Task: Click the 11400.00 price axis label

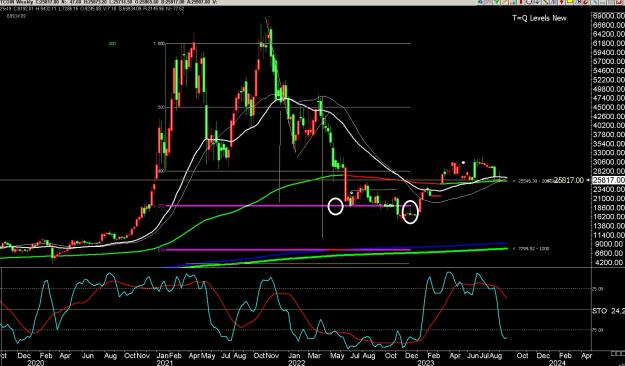Action: 609,235
